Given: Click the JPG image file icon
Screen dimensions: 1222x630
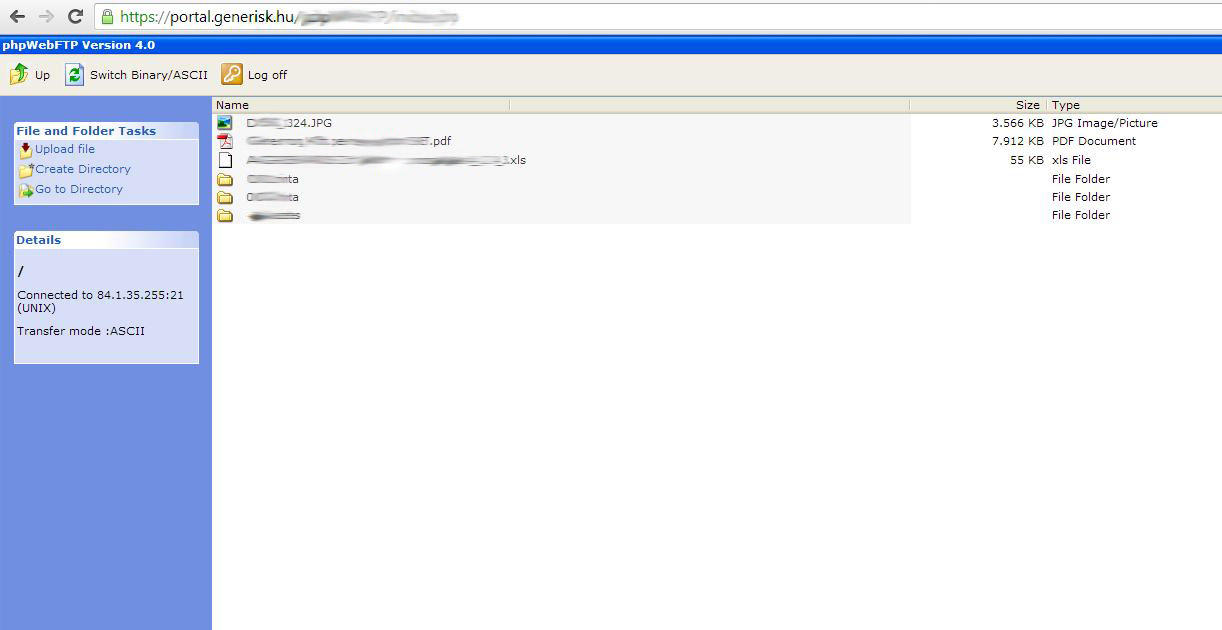Looking at the screenshot, I should tap(225, 123).
